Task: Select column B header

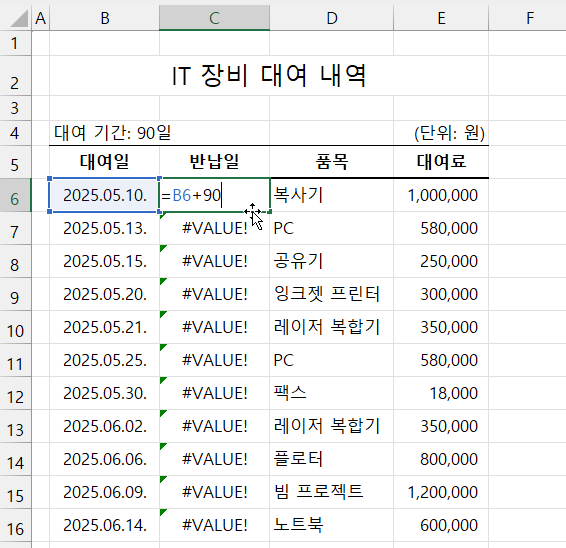Action: click(x=105, y=18)
